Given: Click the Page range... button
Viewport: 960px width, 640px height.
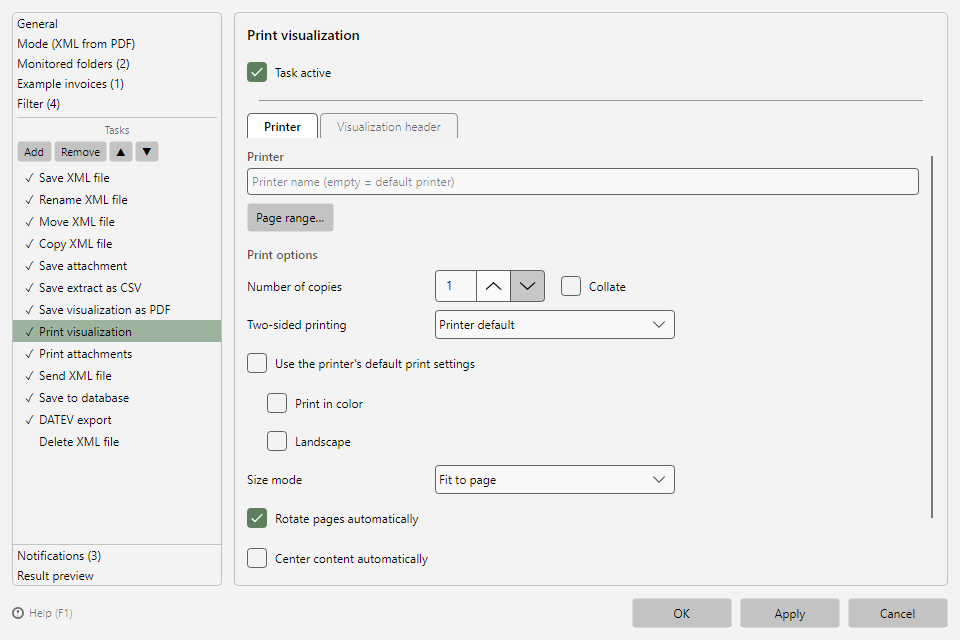Looking at the screenshot, I should click(290, 217).
